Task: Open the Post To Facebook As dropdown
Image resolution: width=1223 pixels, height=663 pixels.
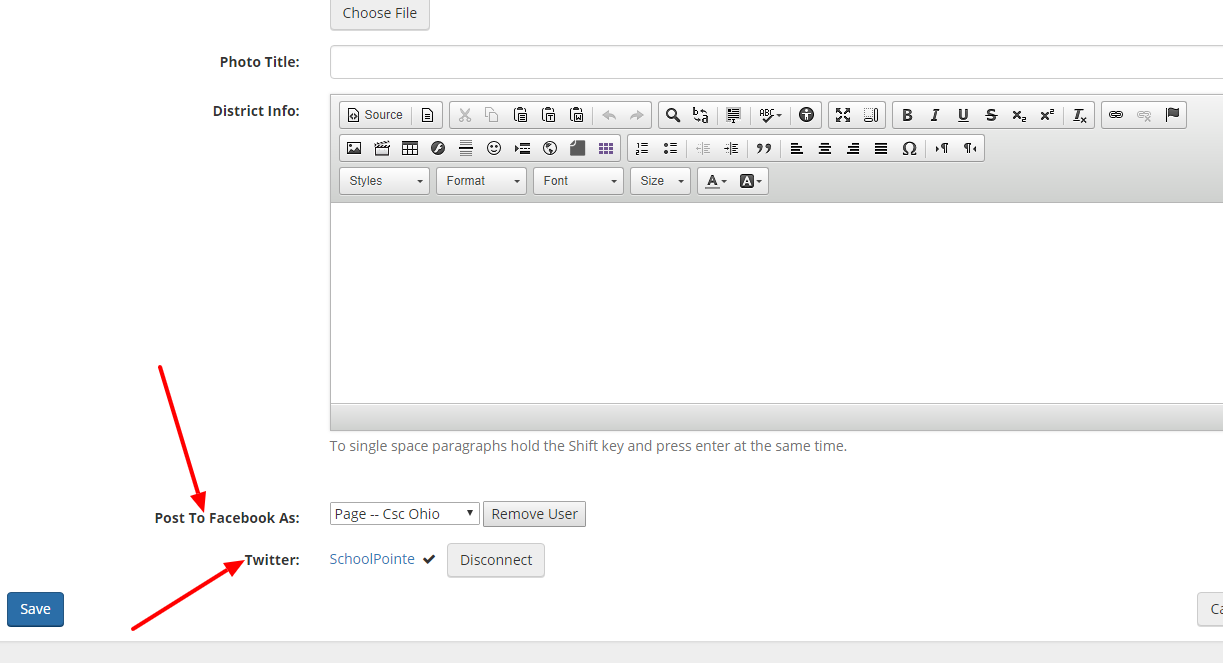Action: (405, 514)
